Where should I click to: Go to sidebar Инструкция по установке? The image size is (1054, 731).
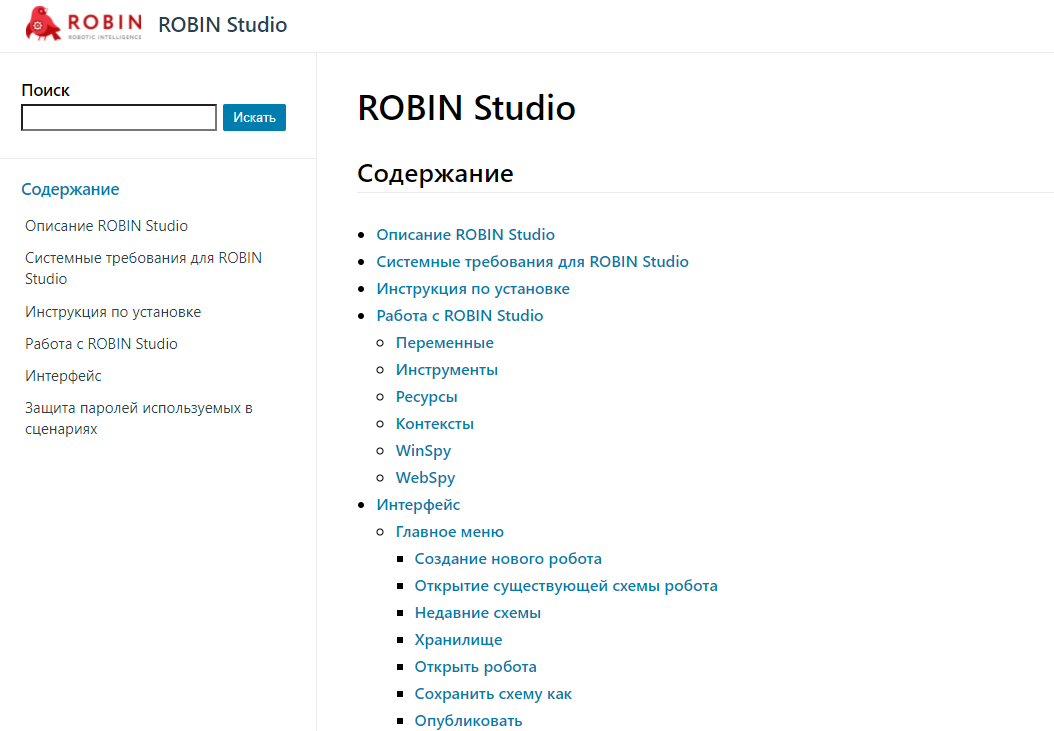click(113, 312)
